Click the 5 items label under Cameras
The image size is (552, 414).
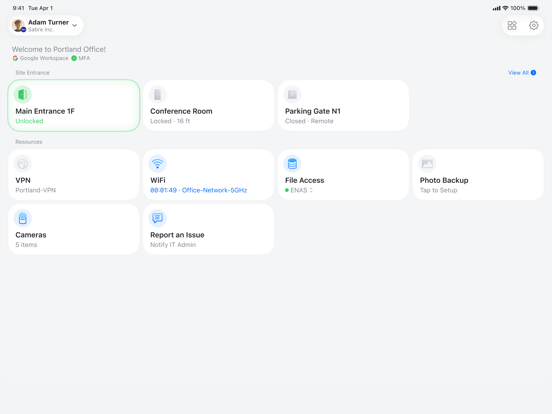(x=26, y=245)
